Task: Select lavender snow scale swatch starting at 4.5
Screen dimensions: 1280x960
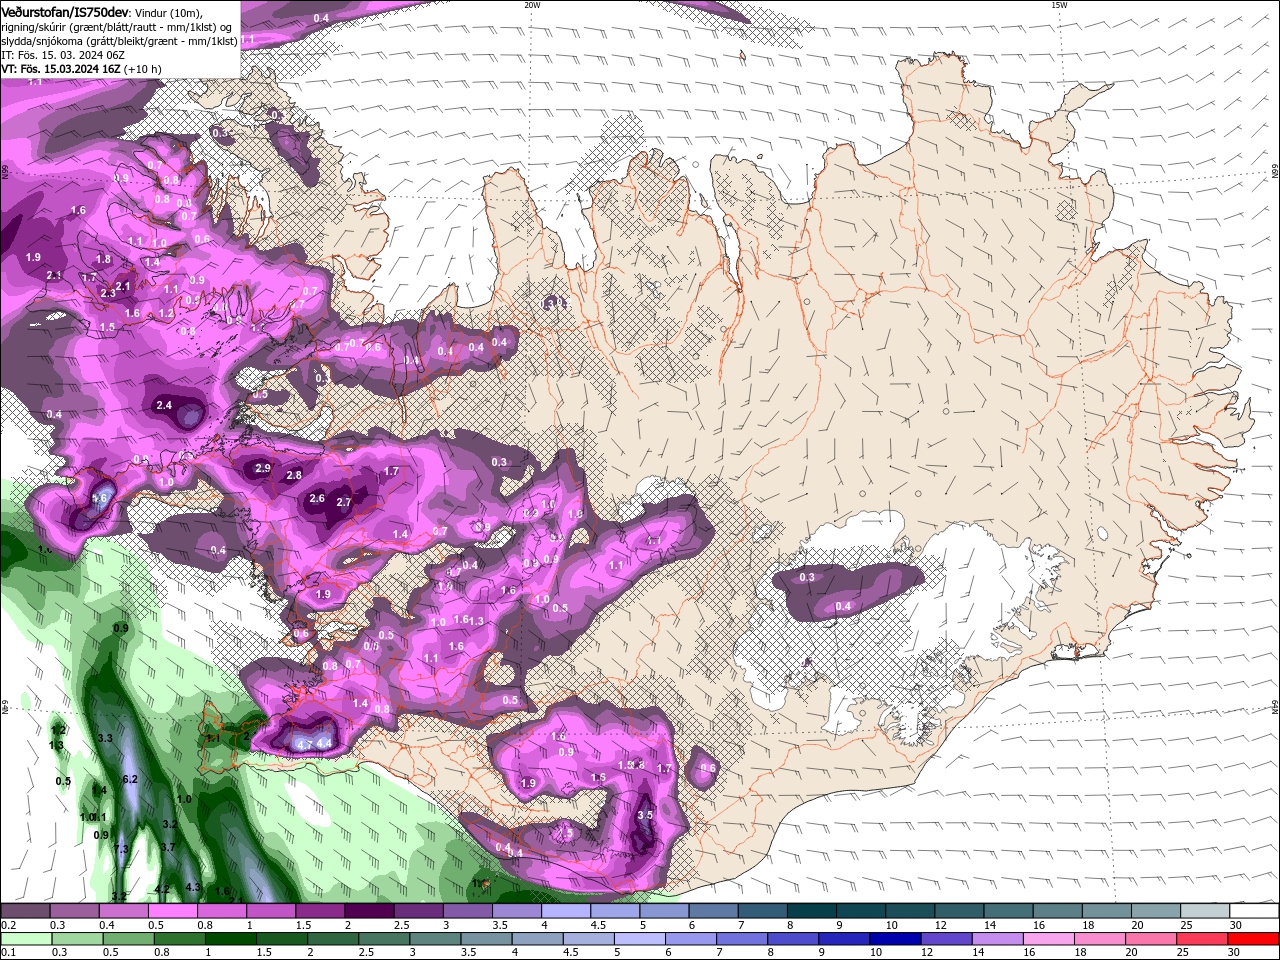Action: (613, 911)
